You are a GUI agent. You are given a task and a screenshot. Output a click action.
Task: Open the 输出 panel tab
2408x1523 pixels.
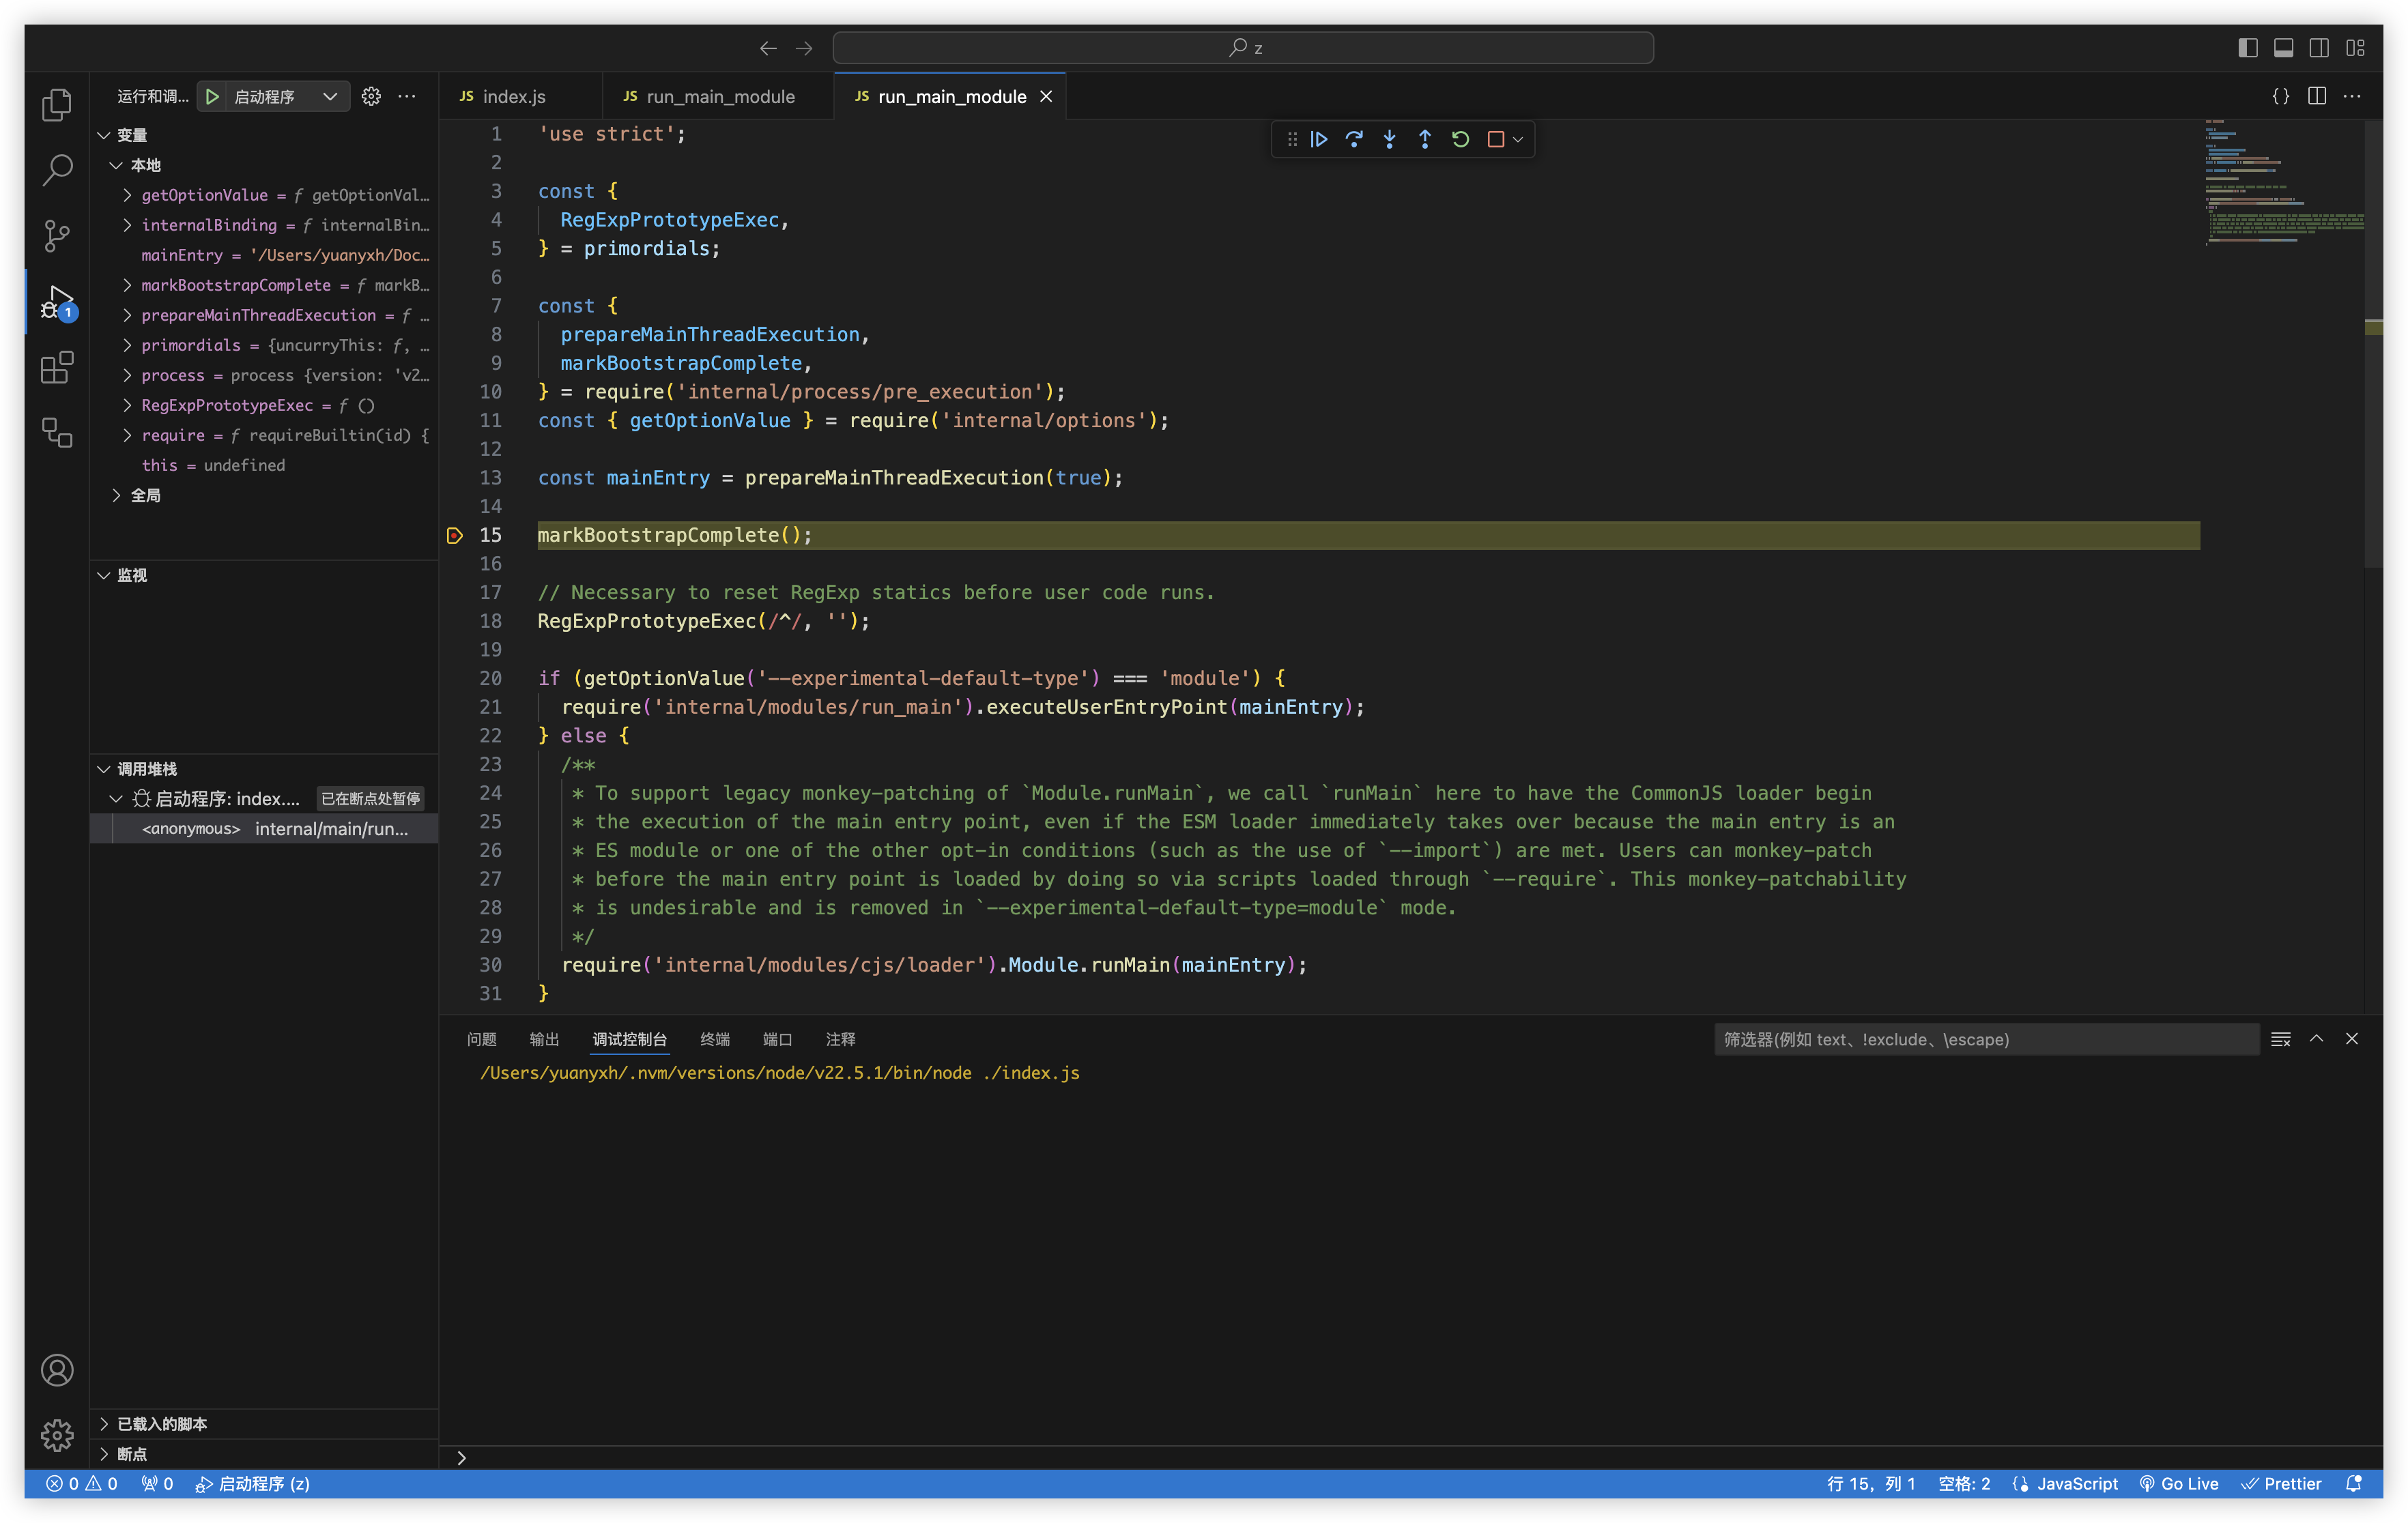(544, 1039)
